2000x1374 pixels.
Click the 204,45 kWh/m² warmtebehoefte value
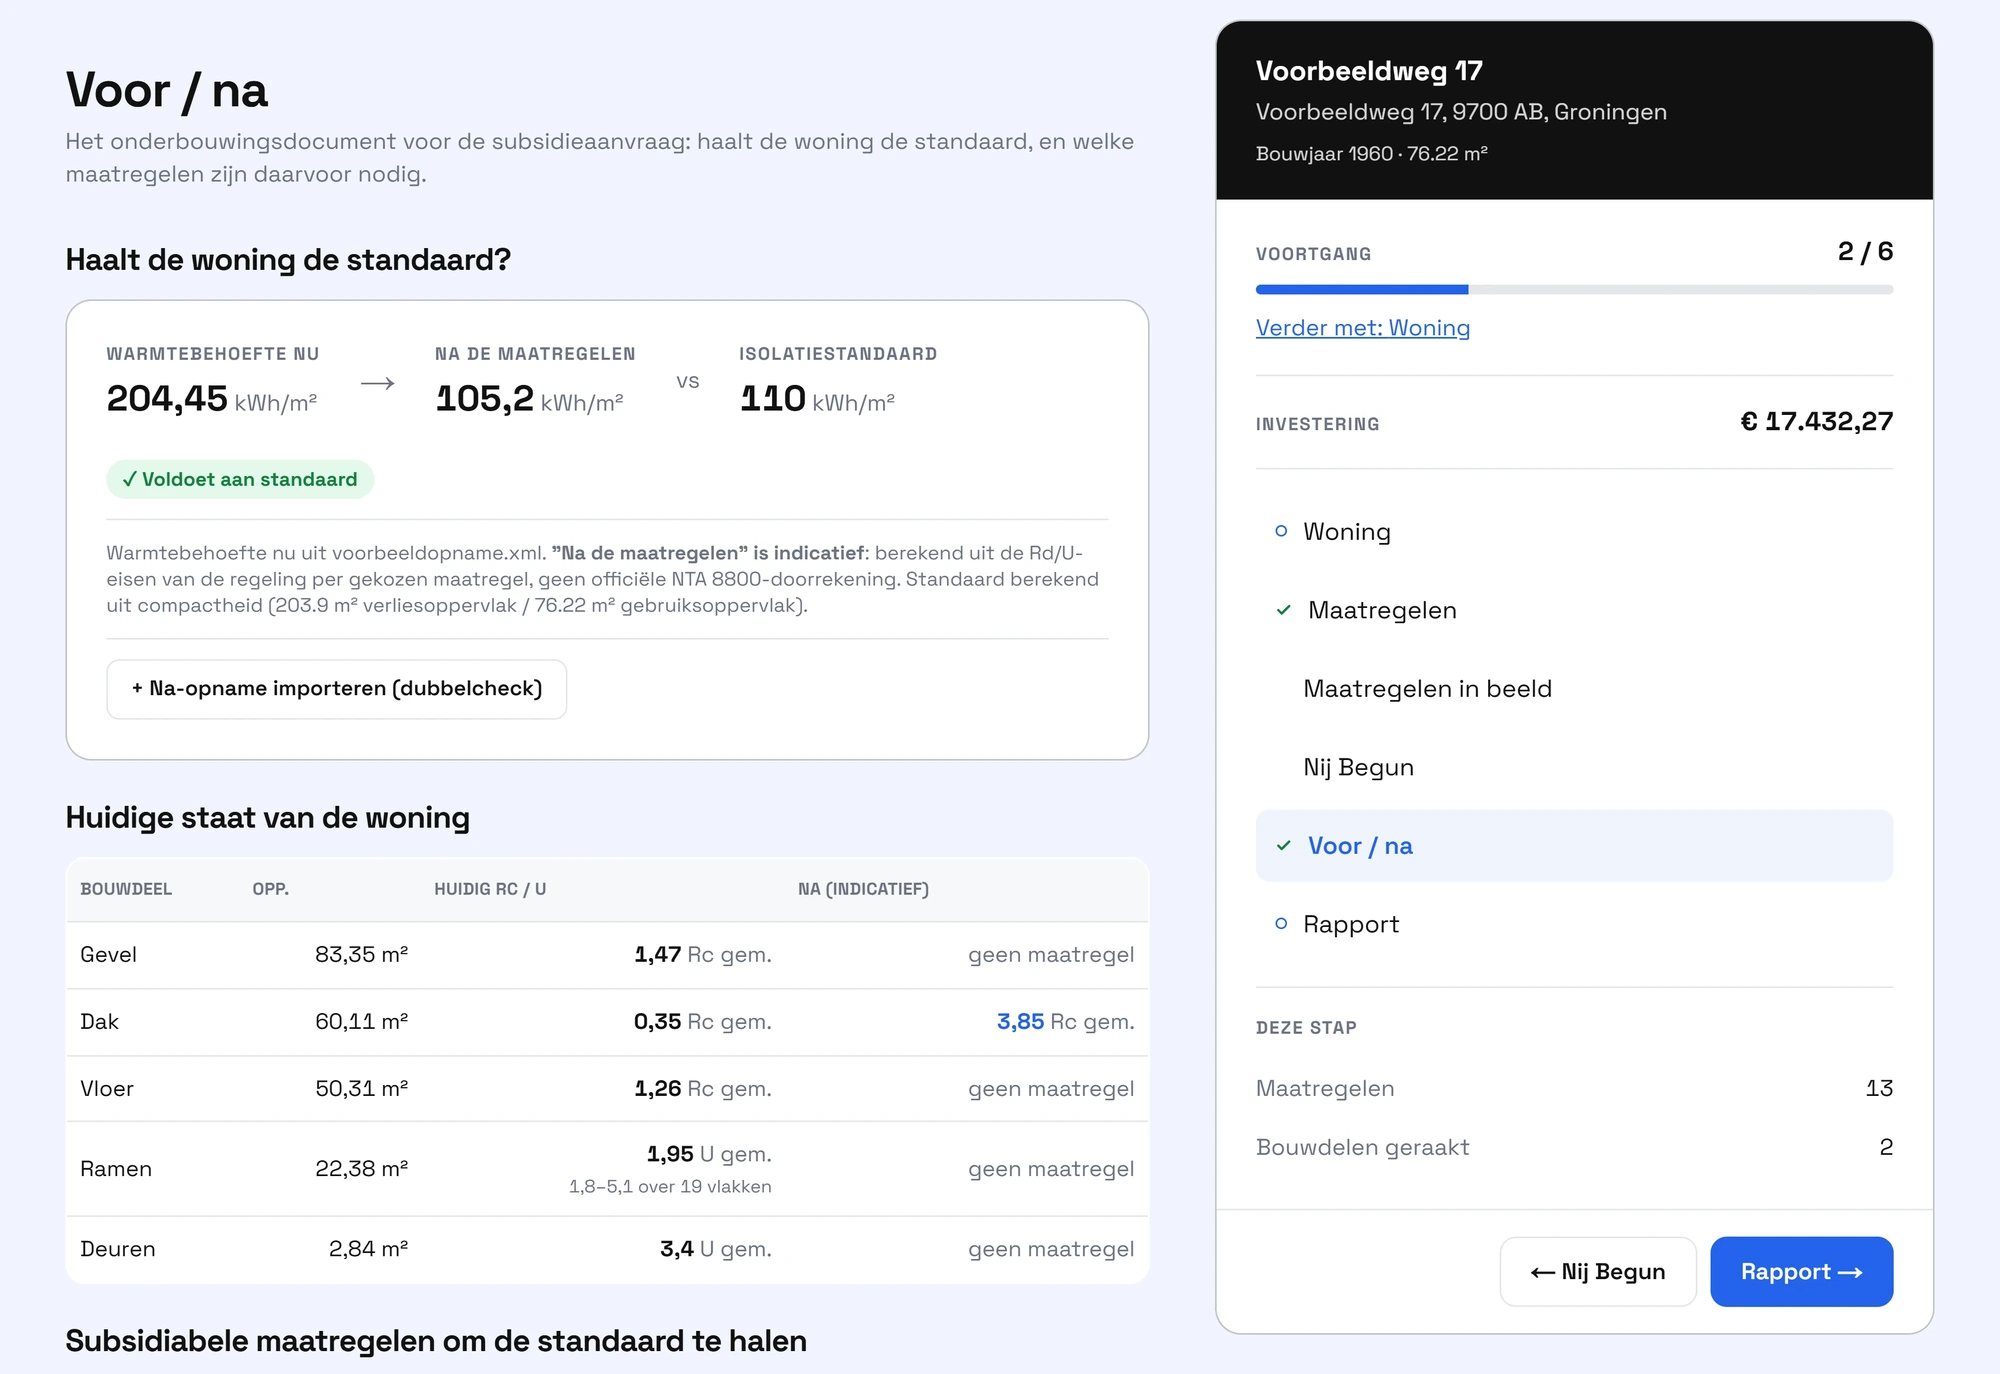point(212,399)
